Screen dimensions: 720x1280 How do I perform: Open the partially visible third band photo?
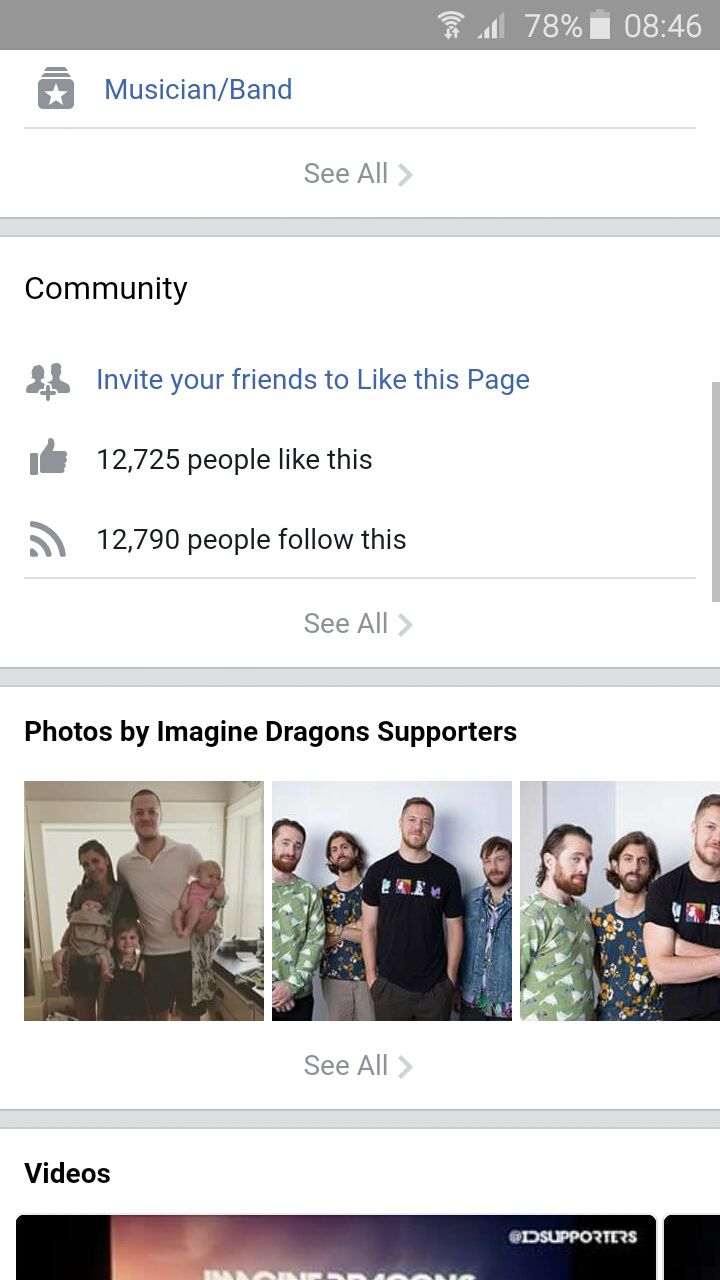click(x=620, y=901)
